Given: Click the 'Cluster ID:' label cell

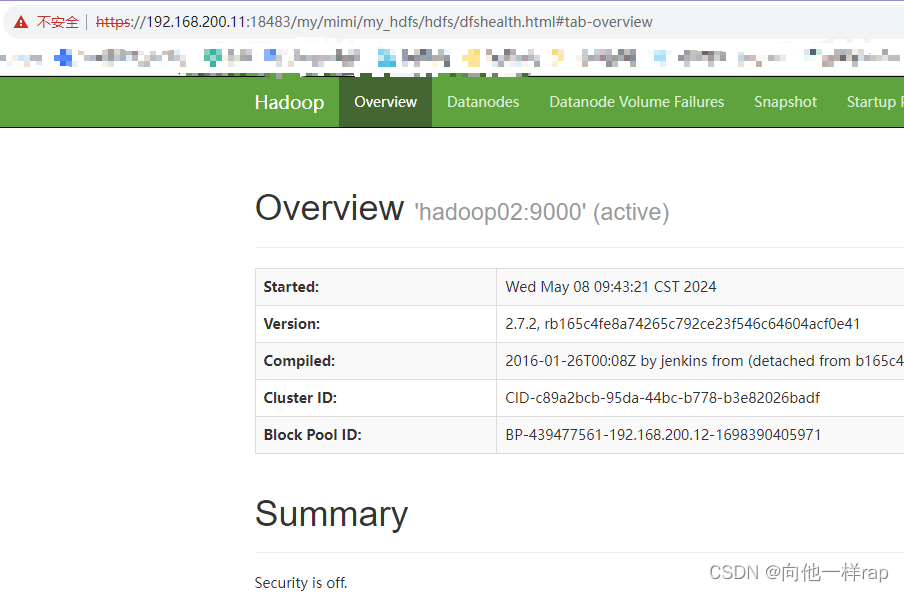Looking at the screenshot, I should point(376,398).
